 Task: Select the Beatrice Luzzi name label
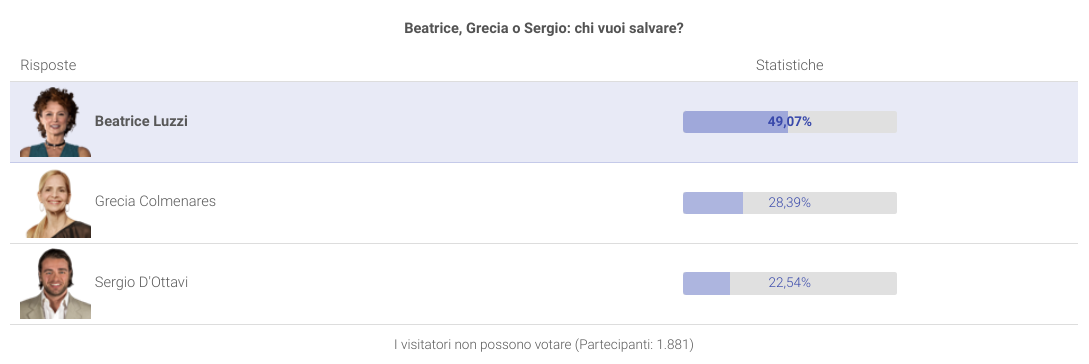click(141, 121)
